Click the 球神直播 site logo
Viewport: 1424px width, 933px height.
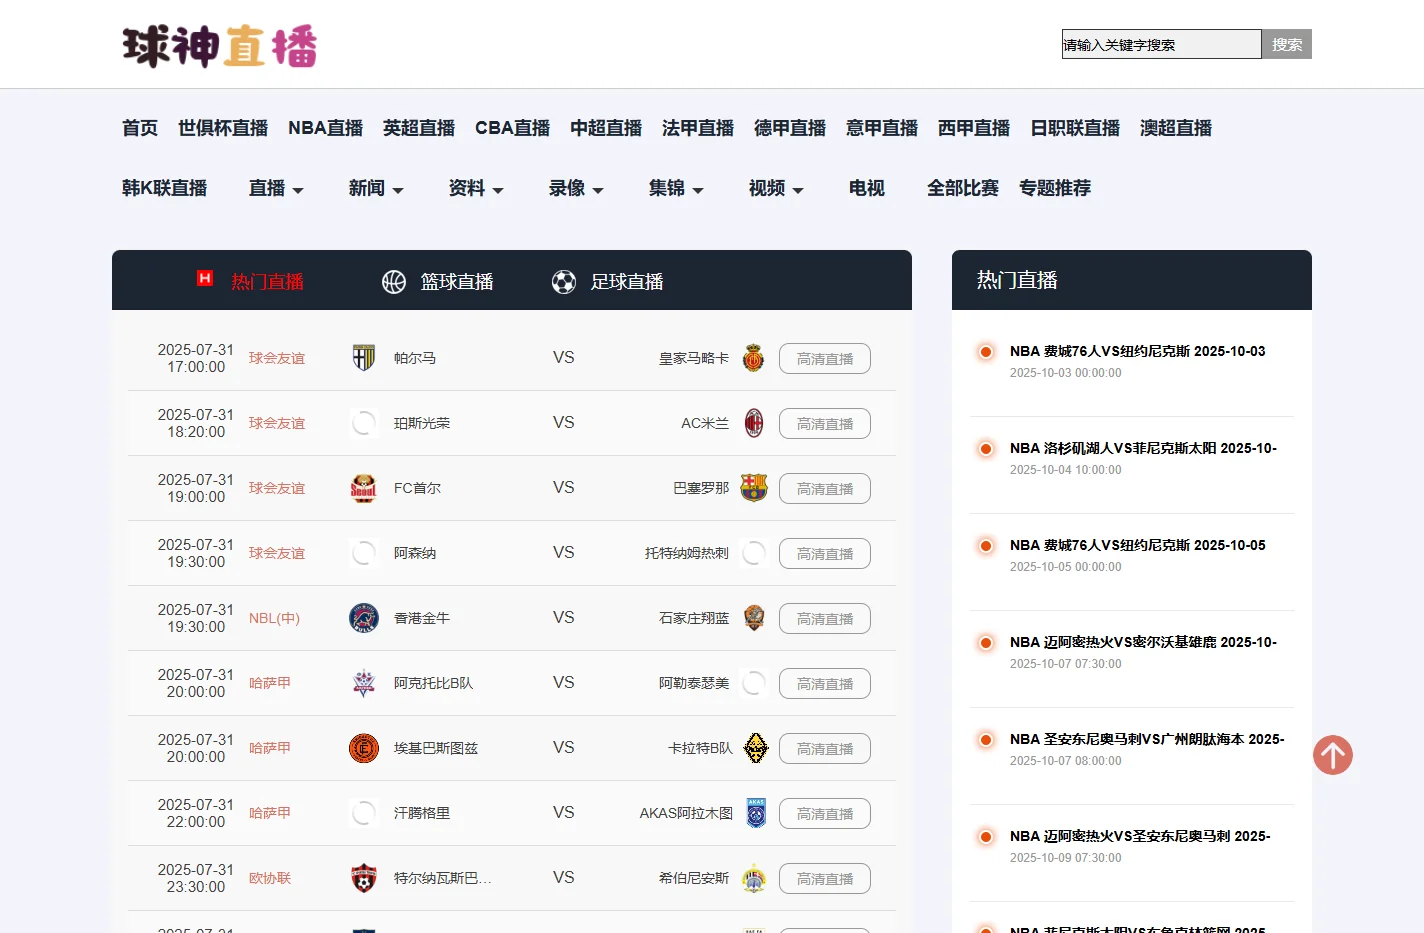(219, 46)
